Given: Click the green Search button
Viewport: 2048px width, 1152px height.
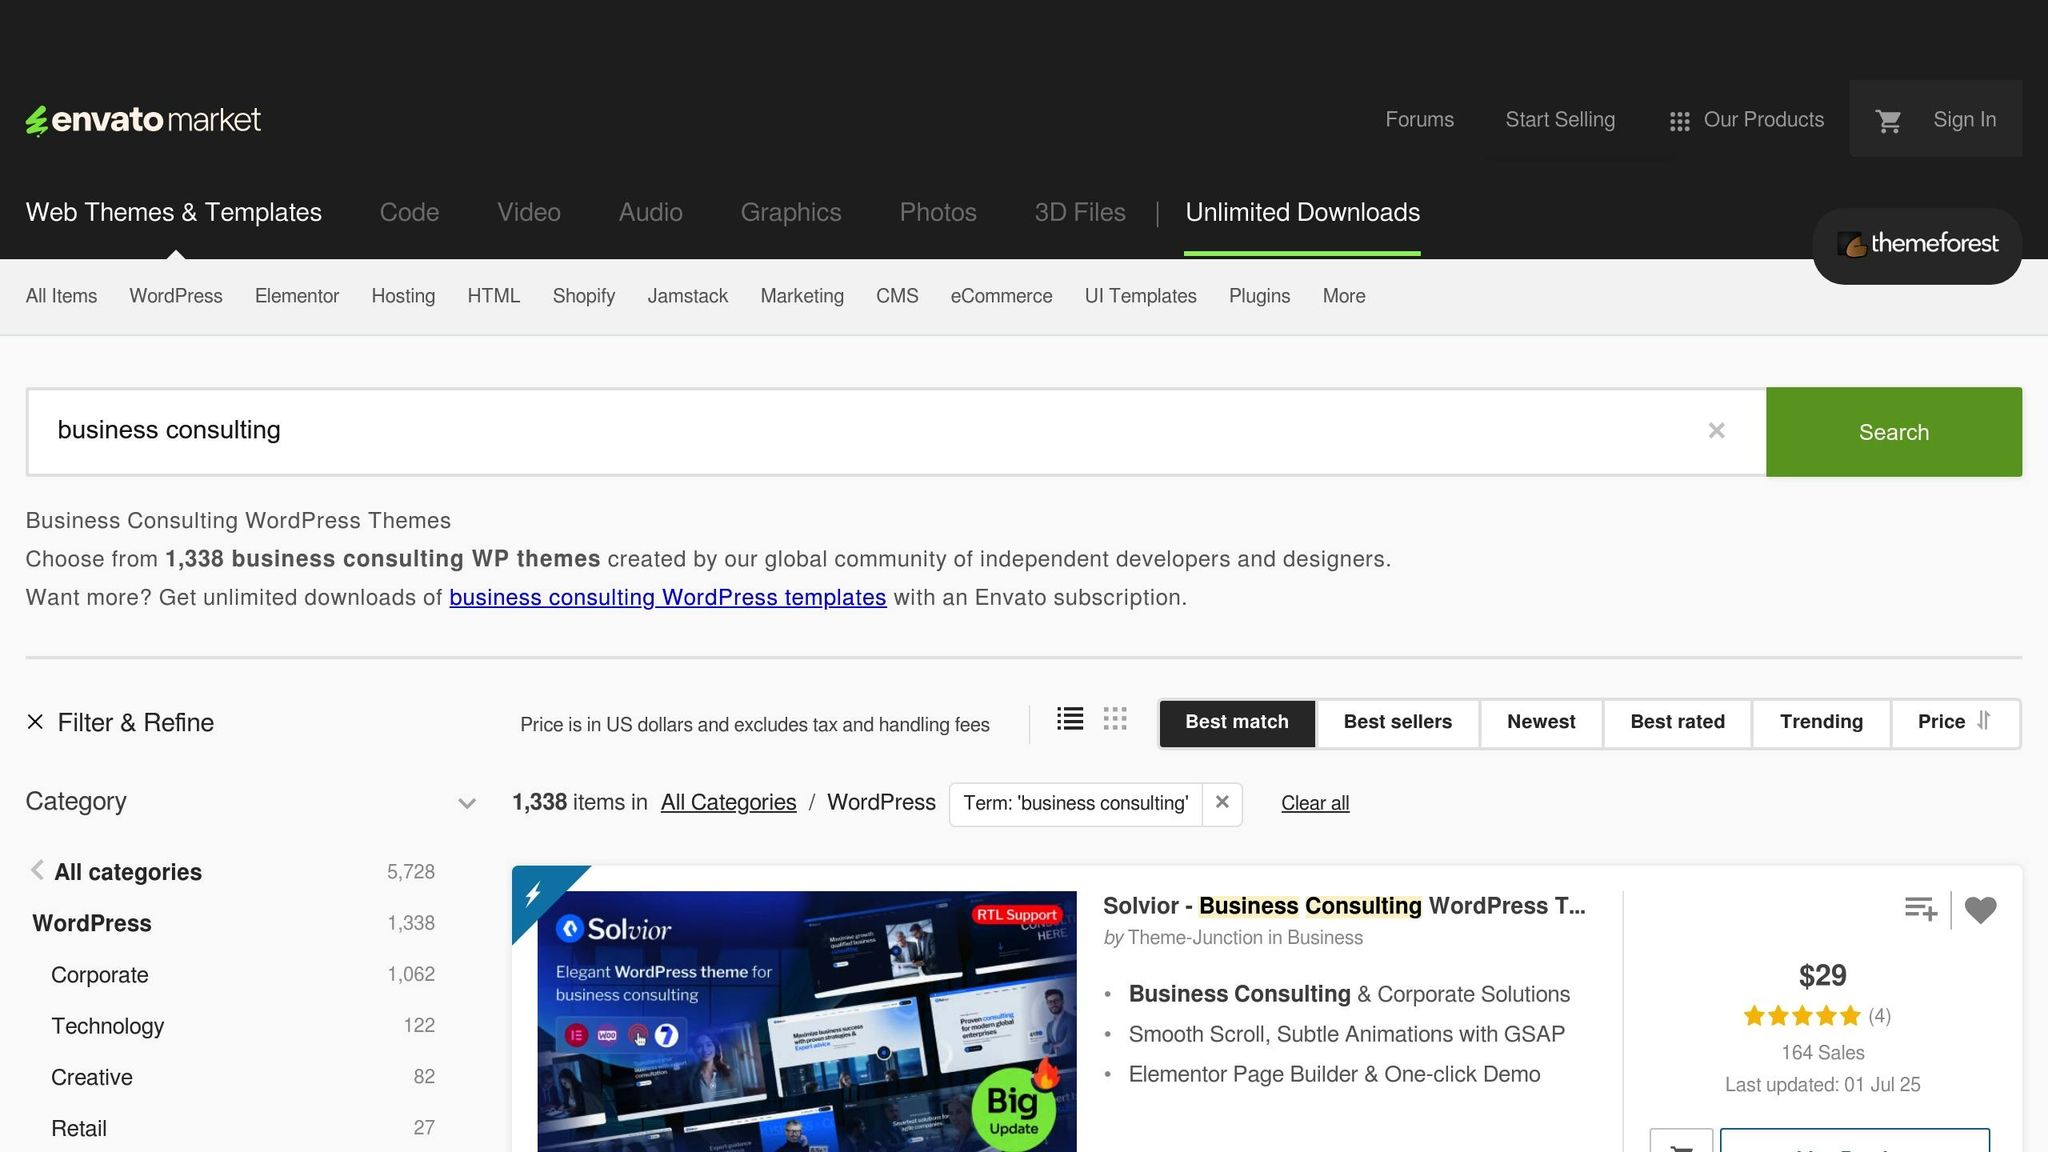Looking at the screenshot, I should click(x=1894, y=432).
